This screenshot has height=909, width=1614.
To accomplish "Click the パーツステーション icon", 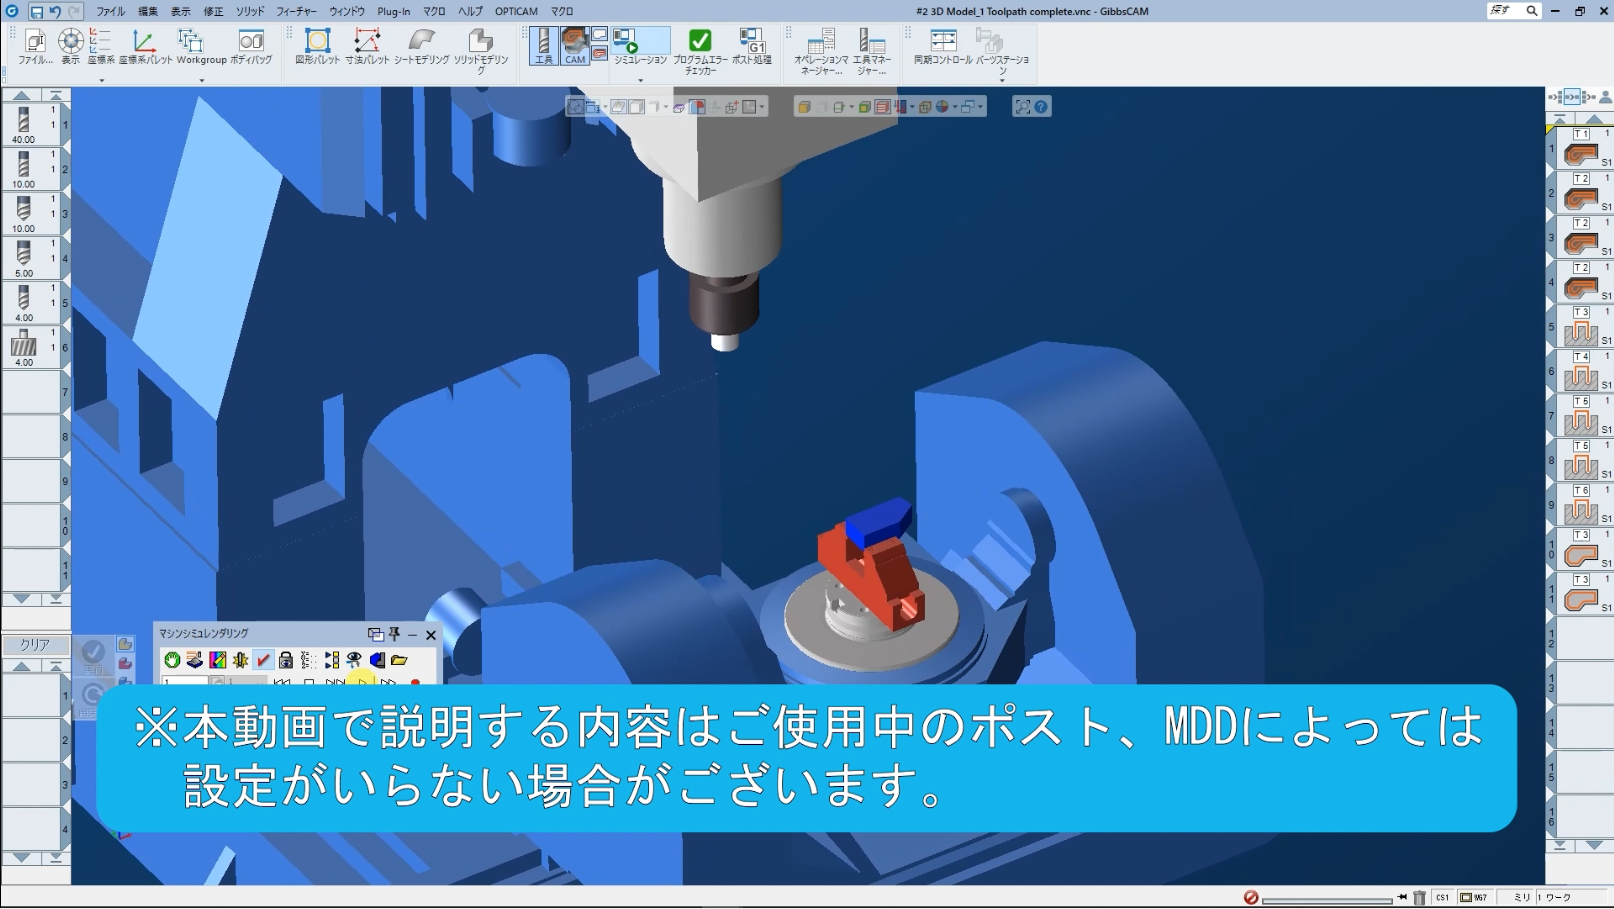I will 1002,50.
